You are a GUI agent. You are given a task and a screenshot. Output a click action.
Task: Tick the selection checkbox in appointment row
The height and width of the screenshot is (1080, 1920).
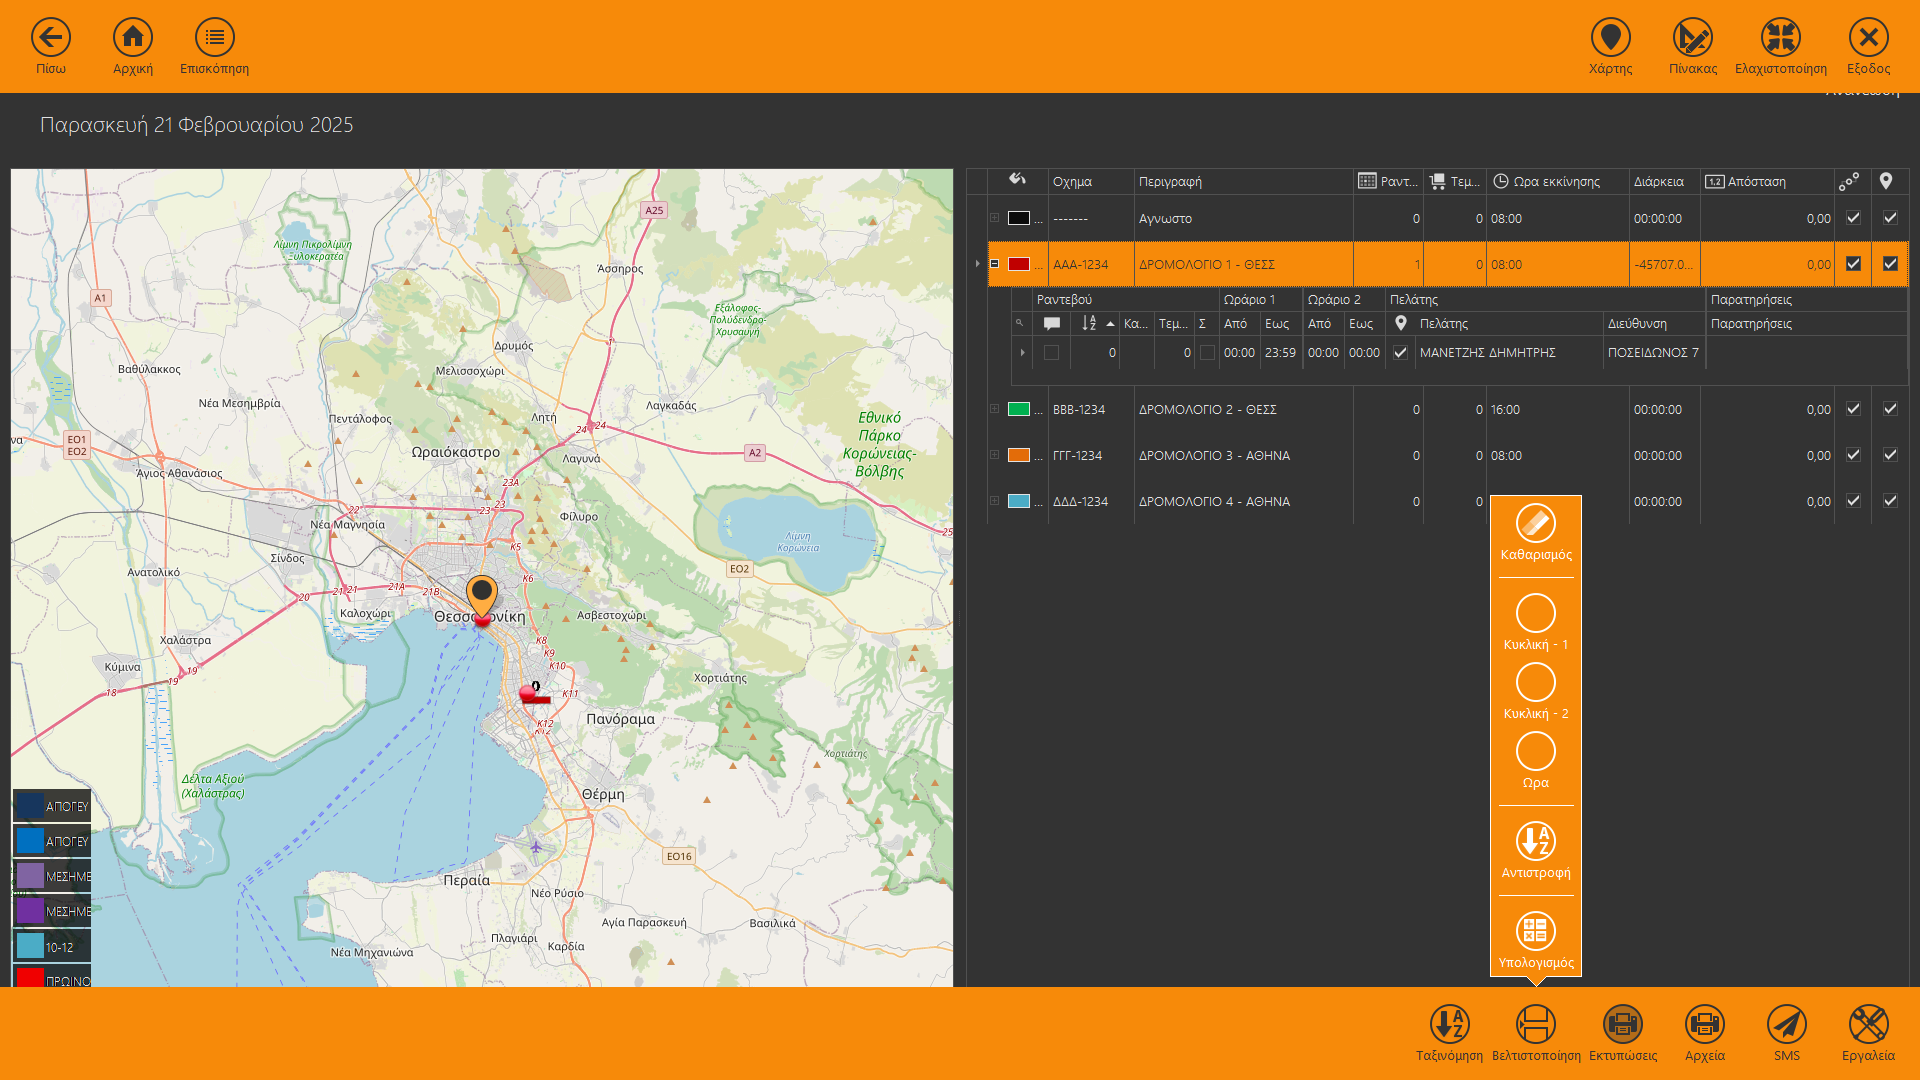tap(1051, 352)
